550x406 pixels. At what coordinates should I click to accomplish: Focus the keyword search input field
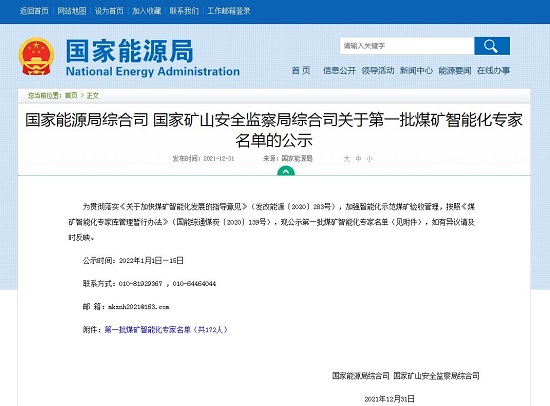coord(407,46)
